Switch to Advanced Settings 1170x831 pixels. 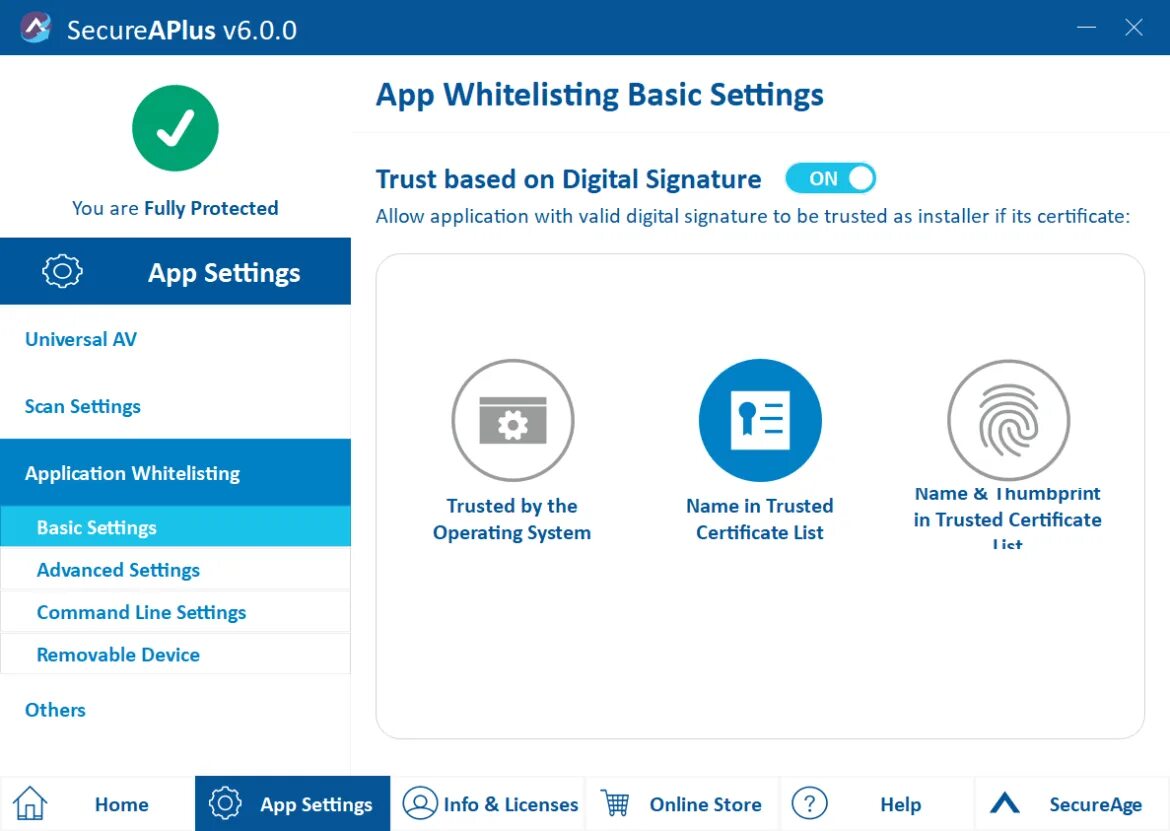point(118,570)
